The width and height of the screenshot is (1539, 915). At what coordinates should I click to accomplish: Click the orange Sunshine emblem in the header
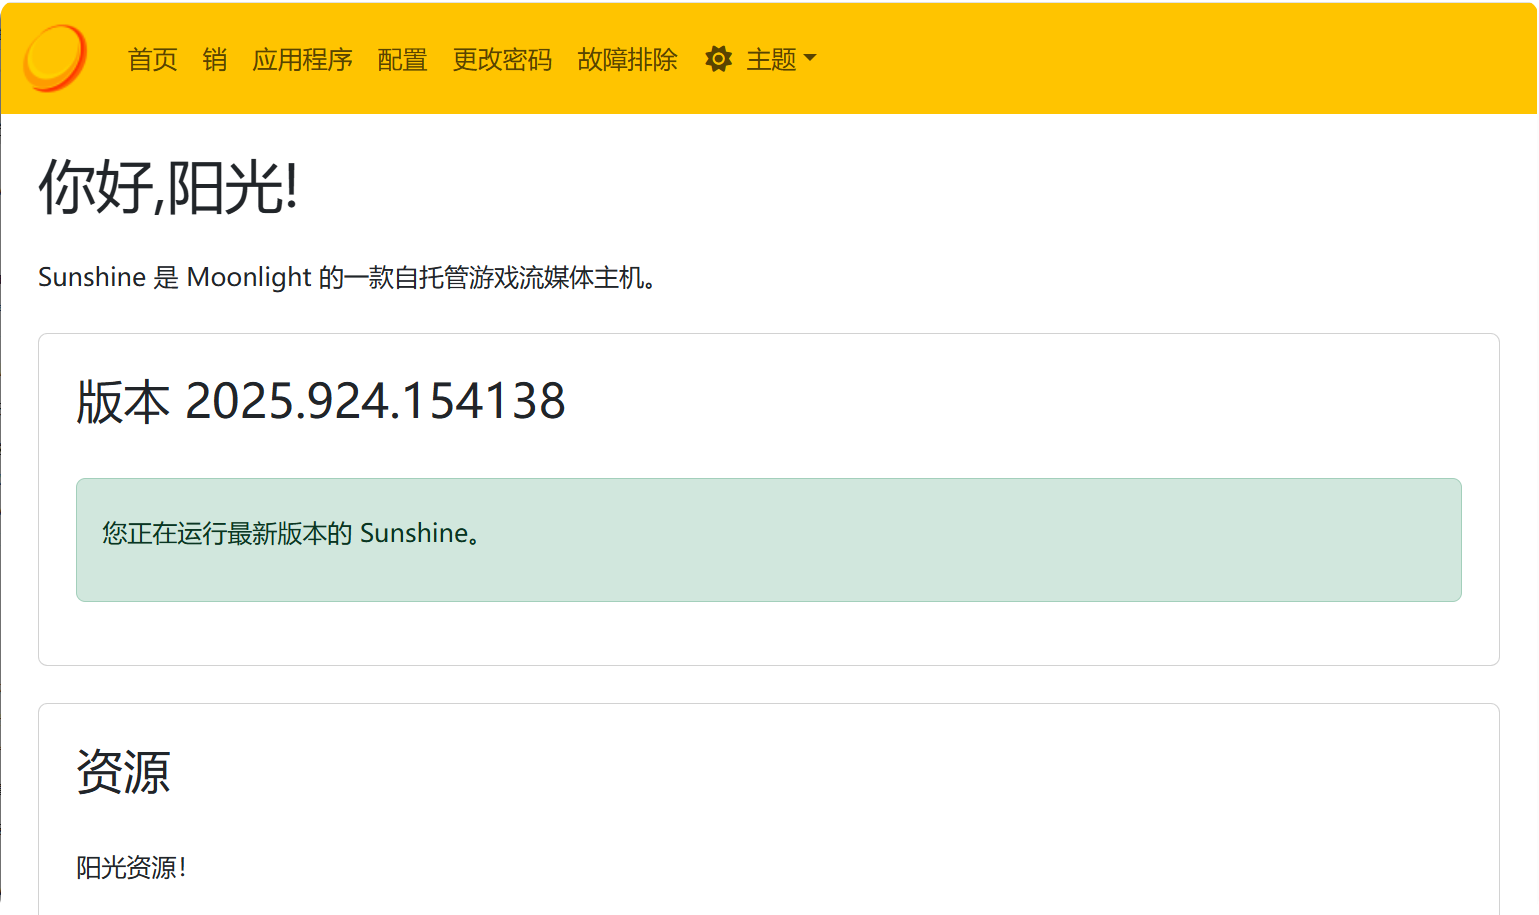[55, 58]
